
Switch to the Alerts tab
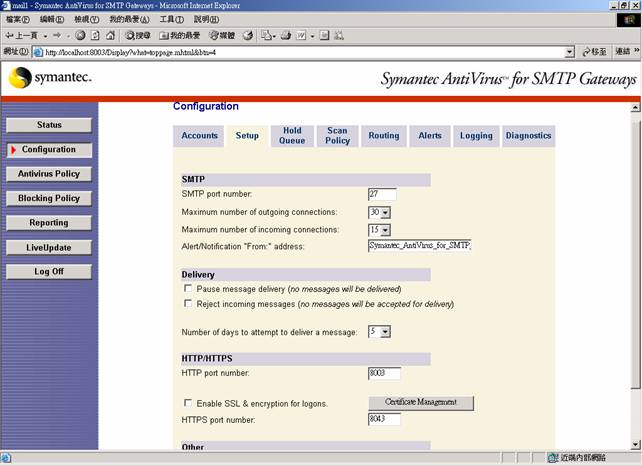(430, 136)
